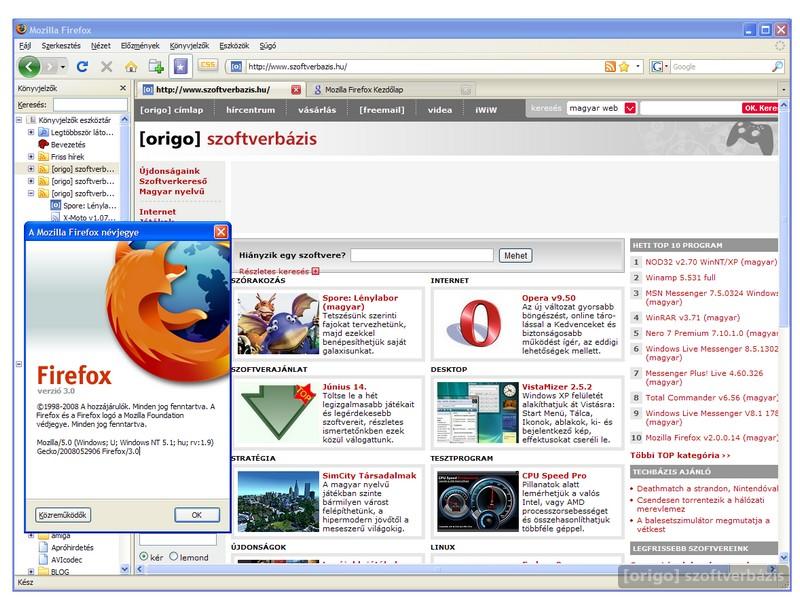Open the back/forward history dropdown arrow
The height and width of the screenshot is (600, 800).
pyautogui.click(x=63, y=67)
